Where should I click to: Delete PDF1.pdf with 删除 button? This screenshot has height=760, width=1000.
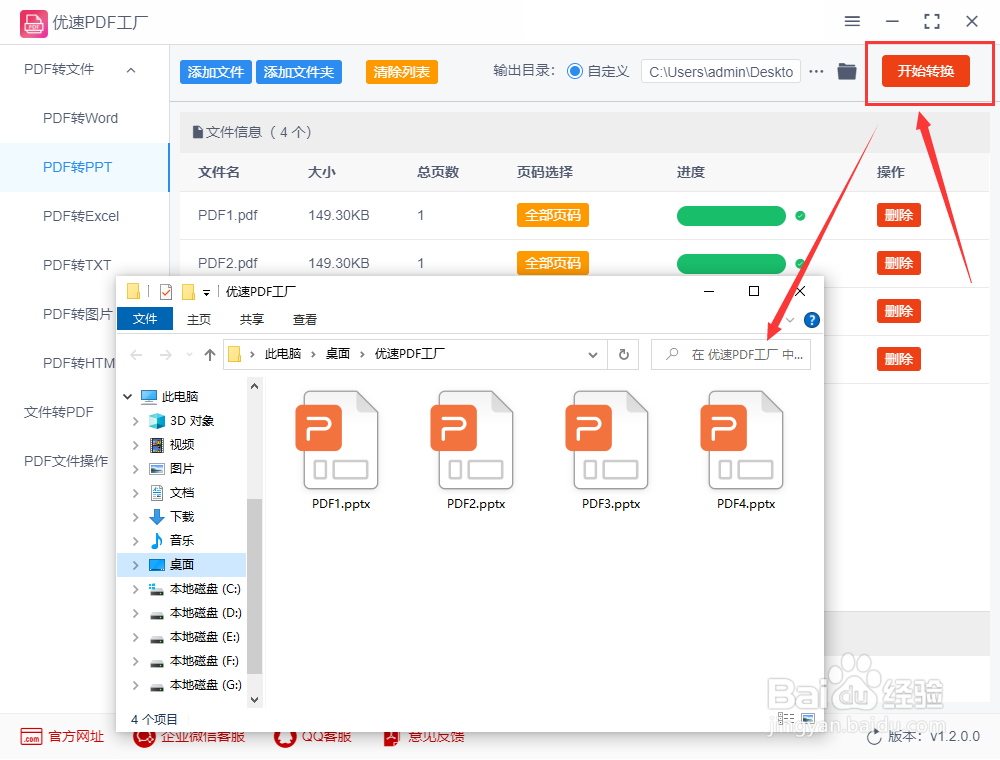pos(899,216)
